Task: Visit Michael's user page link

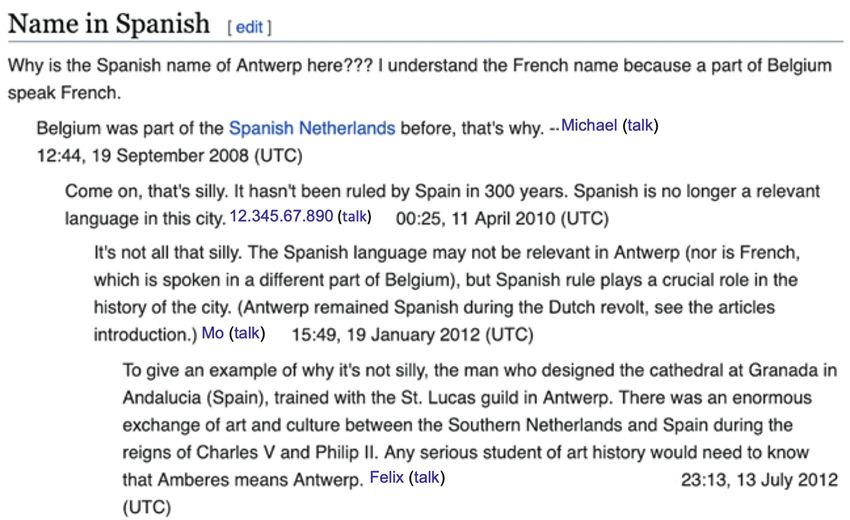Action: pyautogui.click(x=589, y=125)
